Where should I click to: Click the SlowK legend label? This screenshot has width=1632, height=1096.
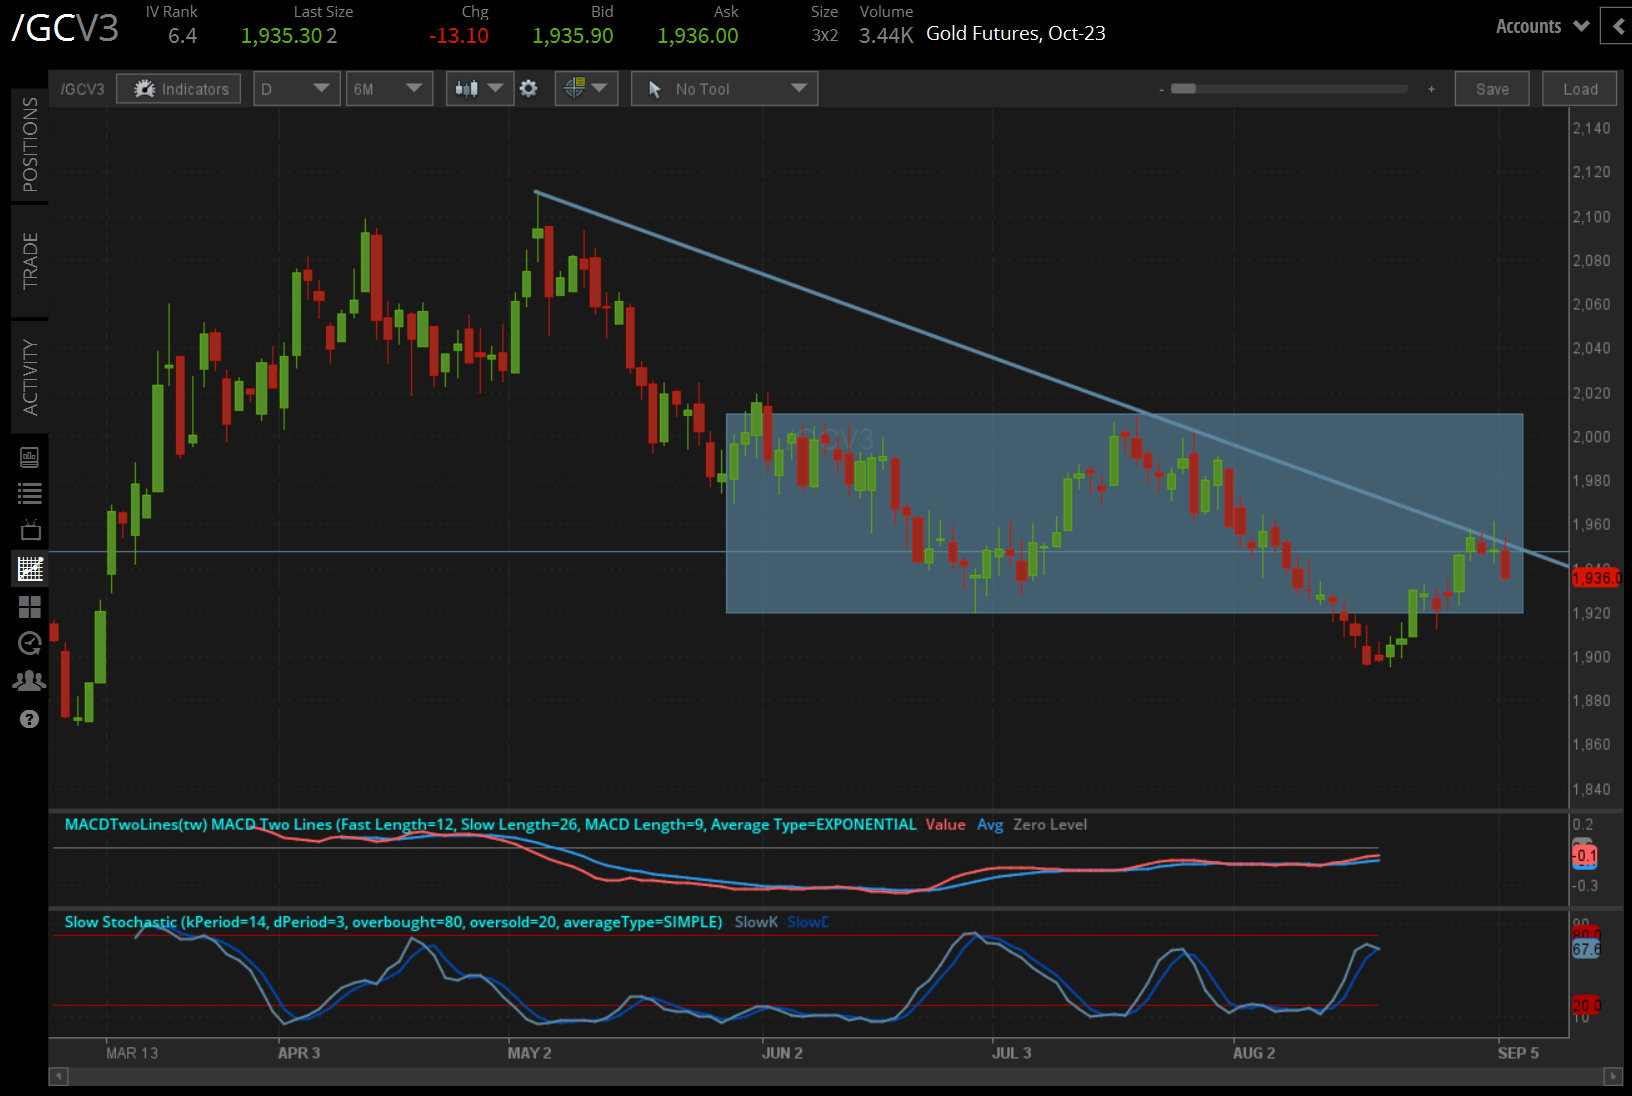click(756, 922)
